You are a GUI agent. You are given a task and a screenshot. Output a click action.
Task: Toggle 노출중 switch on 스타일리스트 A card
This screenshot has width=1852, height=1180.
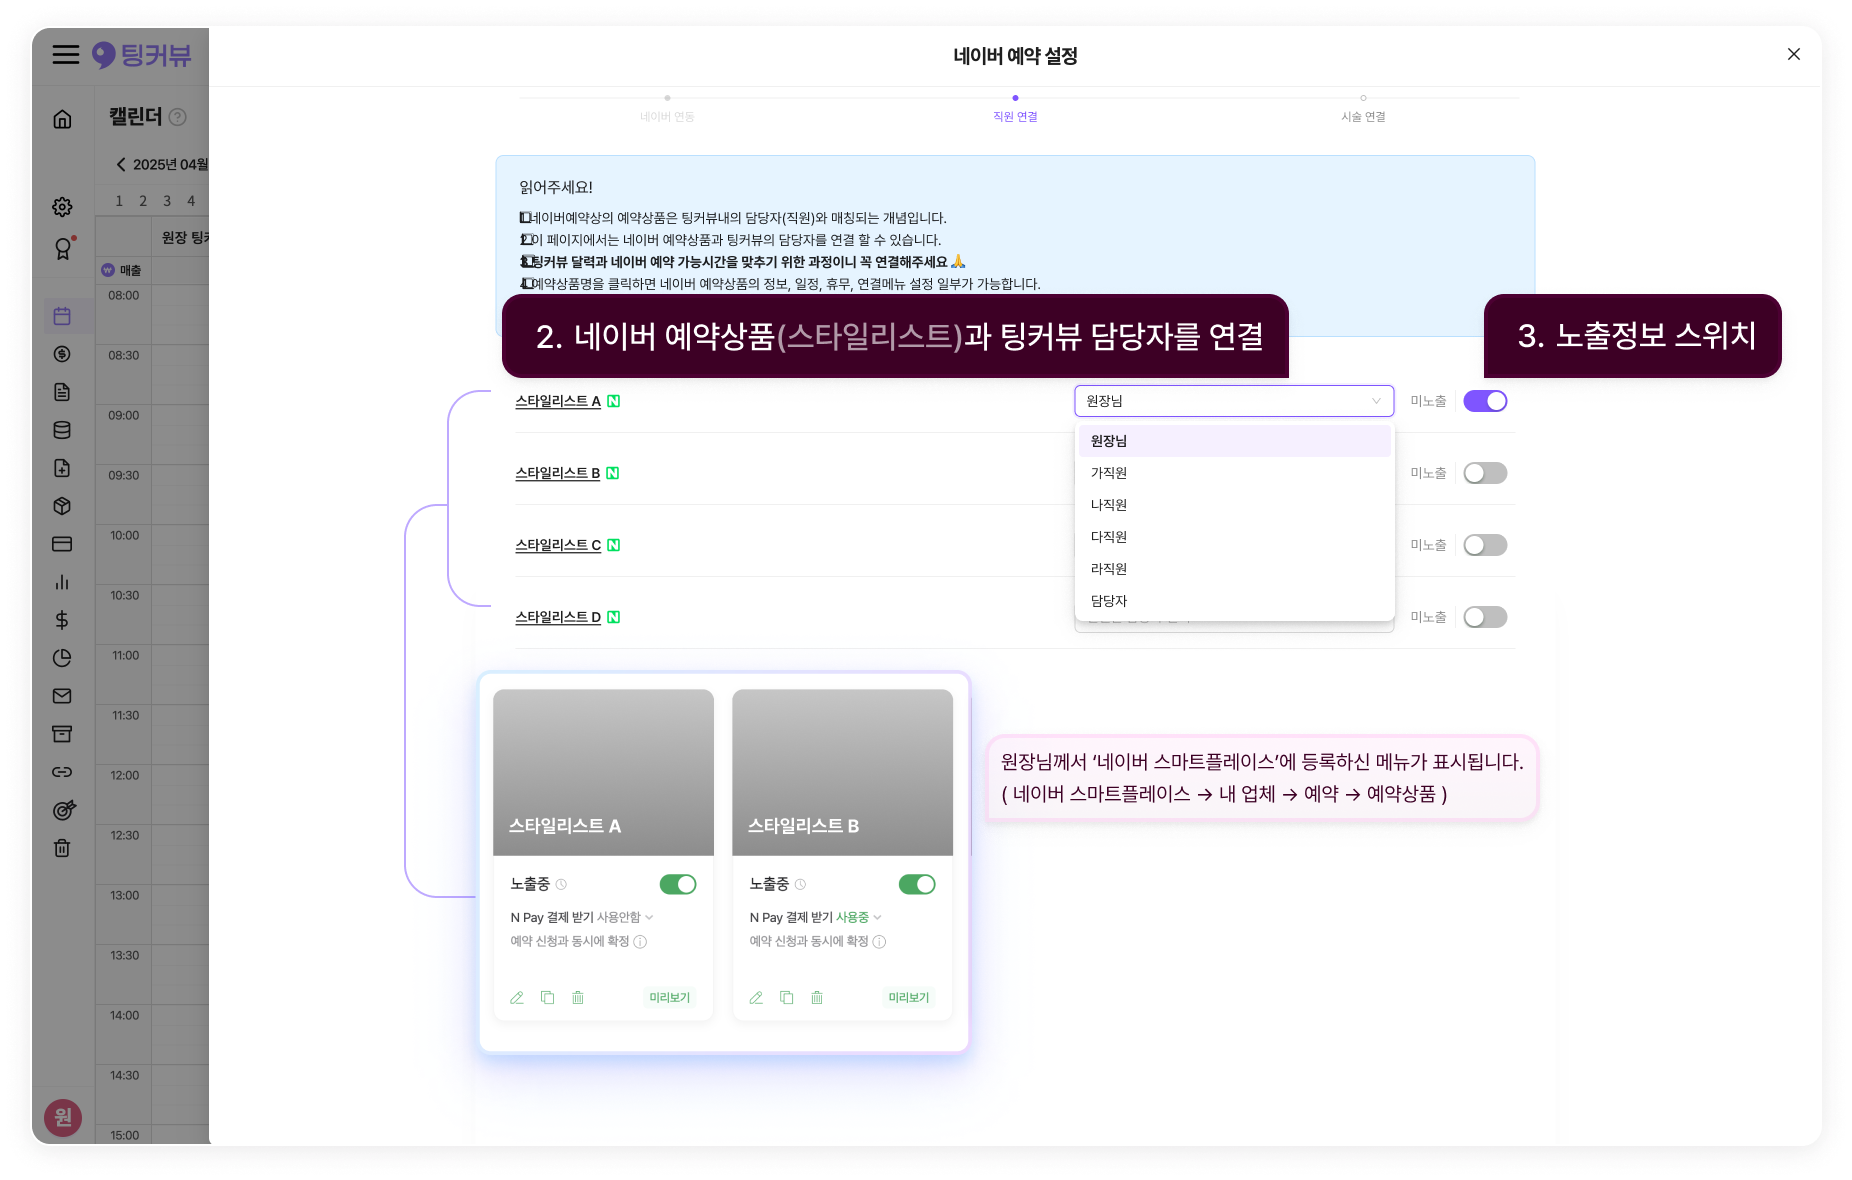pos(678,885)
